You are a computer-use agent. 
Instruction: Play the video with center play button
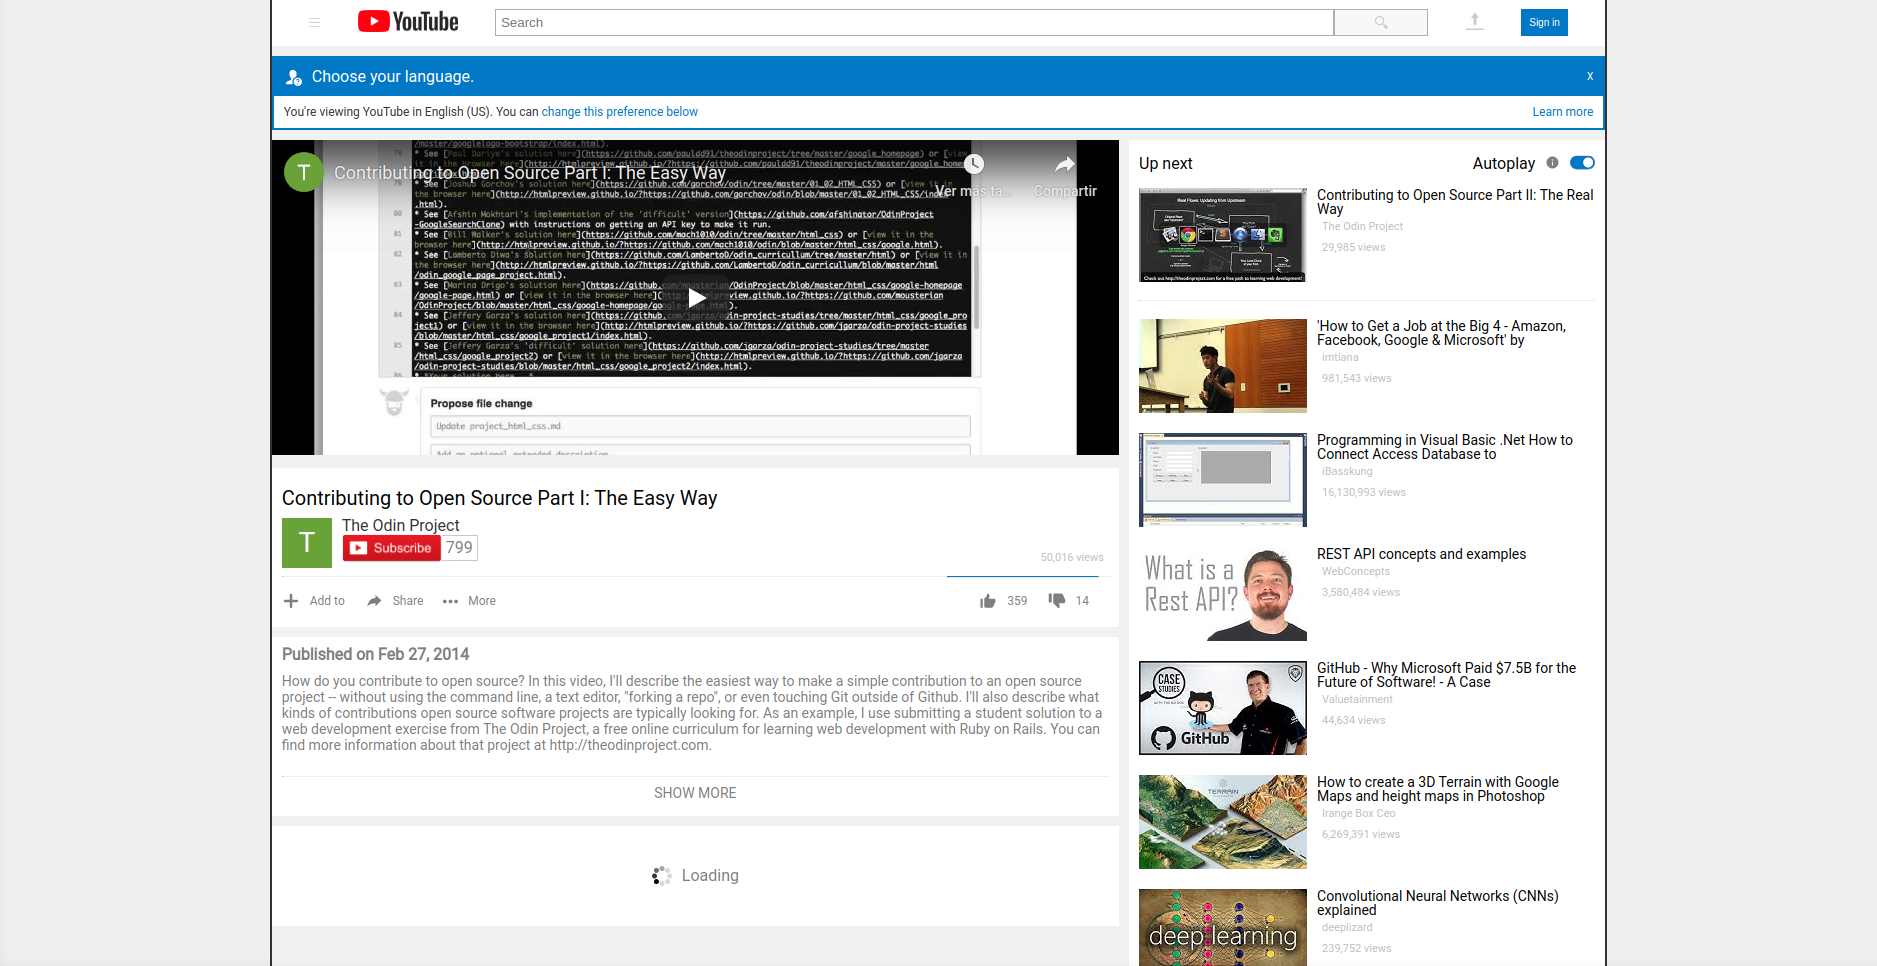696,297
